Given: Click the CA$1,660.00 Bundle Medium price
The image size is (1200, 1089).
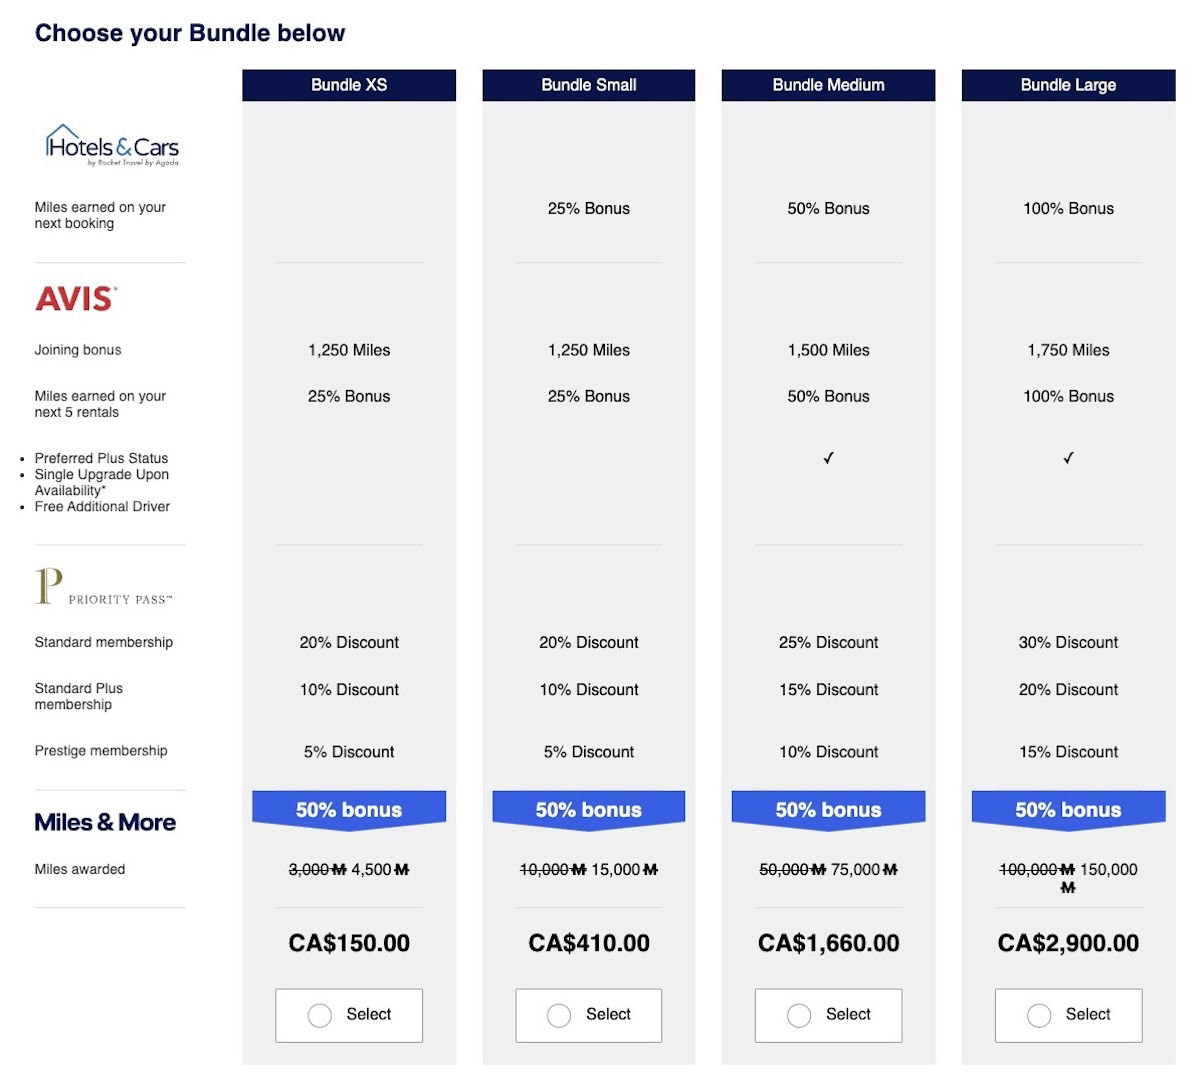Looking at the screenshot, I should tap(828, 943).
